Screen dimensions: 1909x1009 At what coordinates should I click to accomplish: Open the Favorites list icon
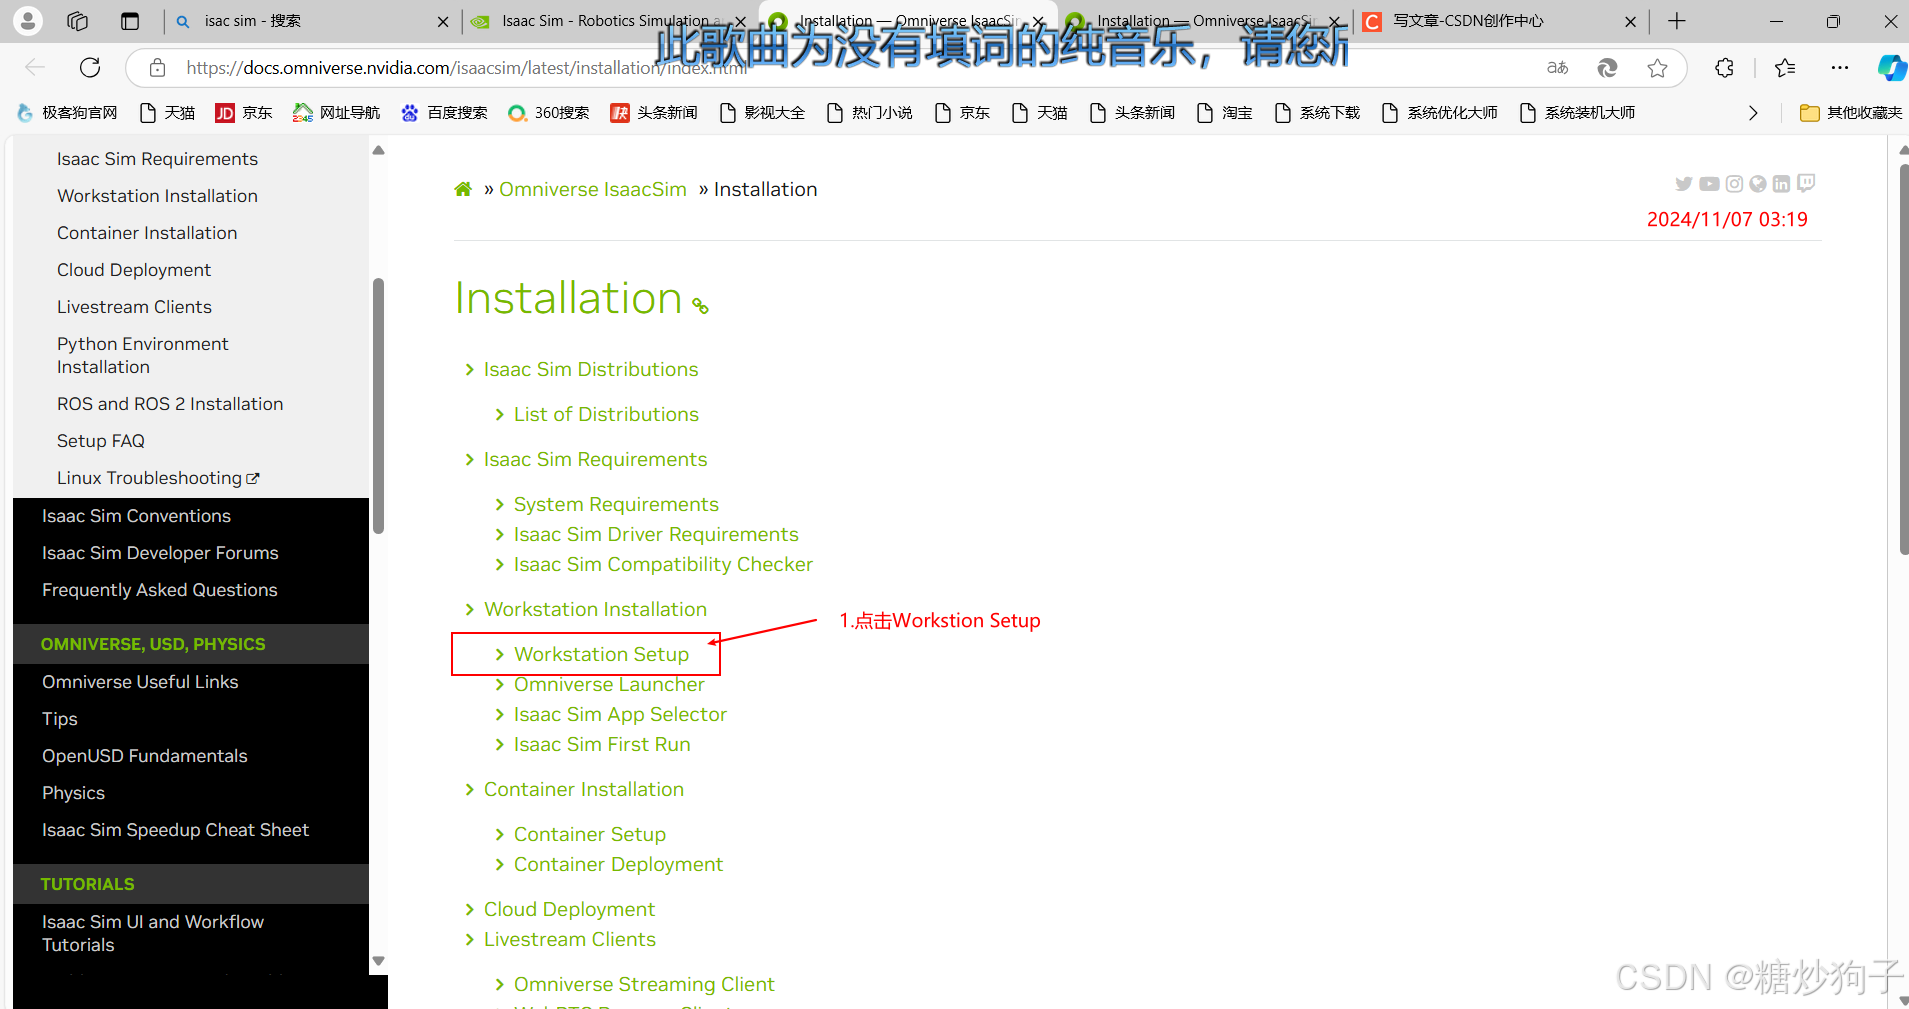click(x=1785, y=68)
